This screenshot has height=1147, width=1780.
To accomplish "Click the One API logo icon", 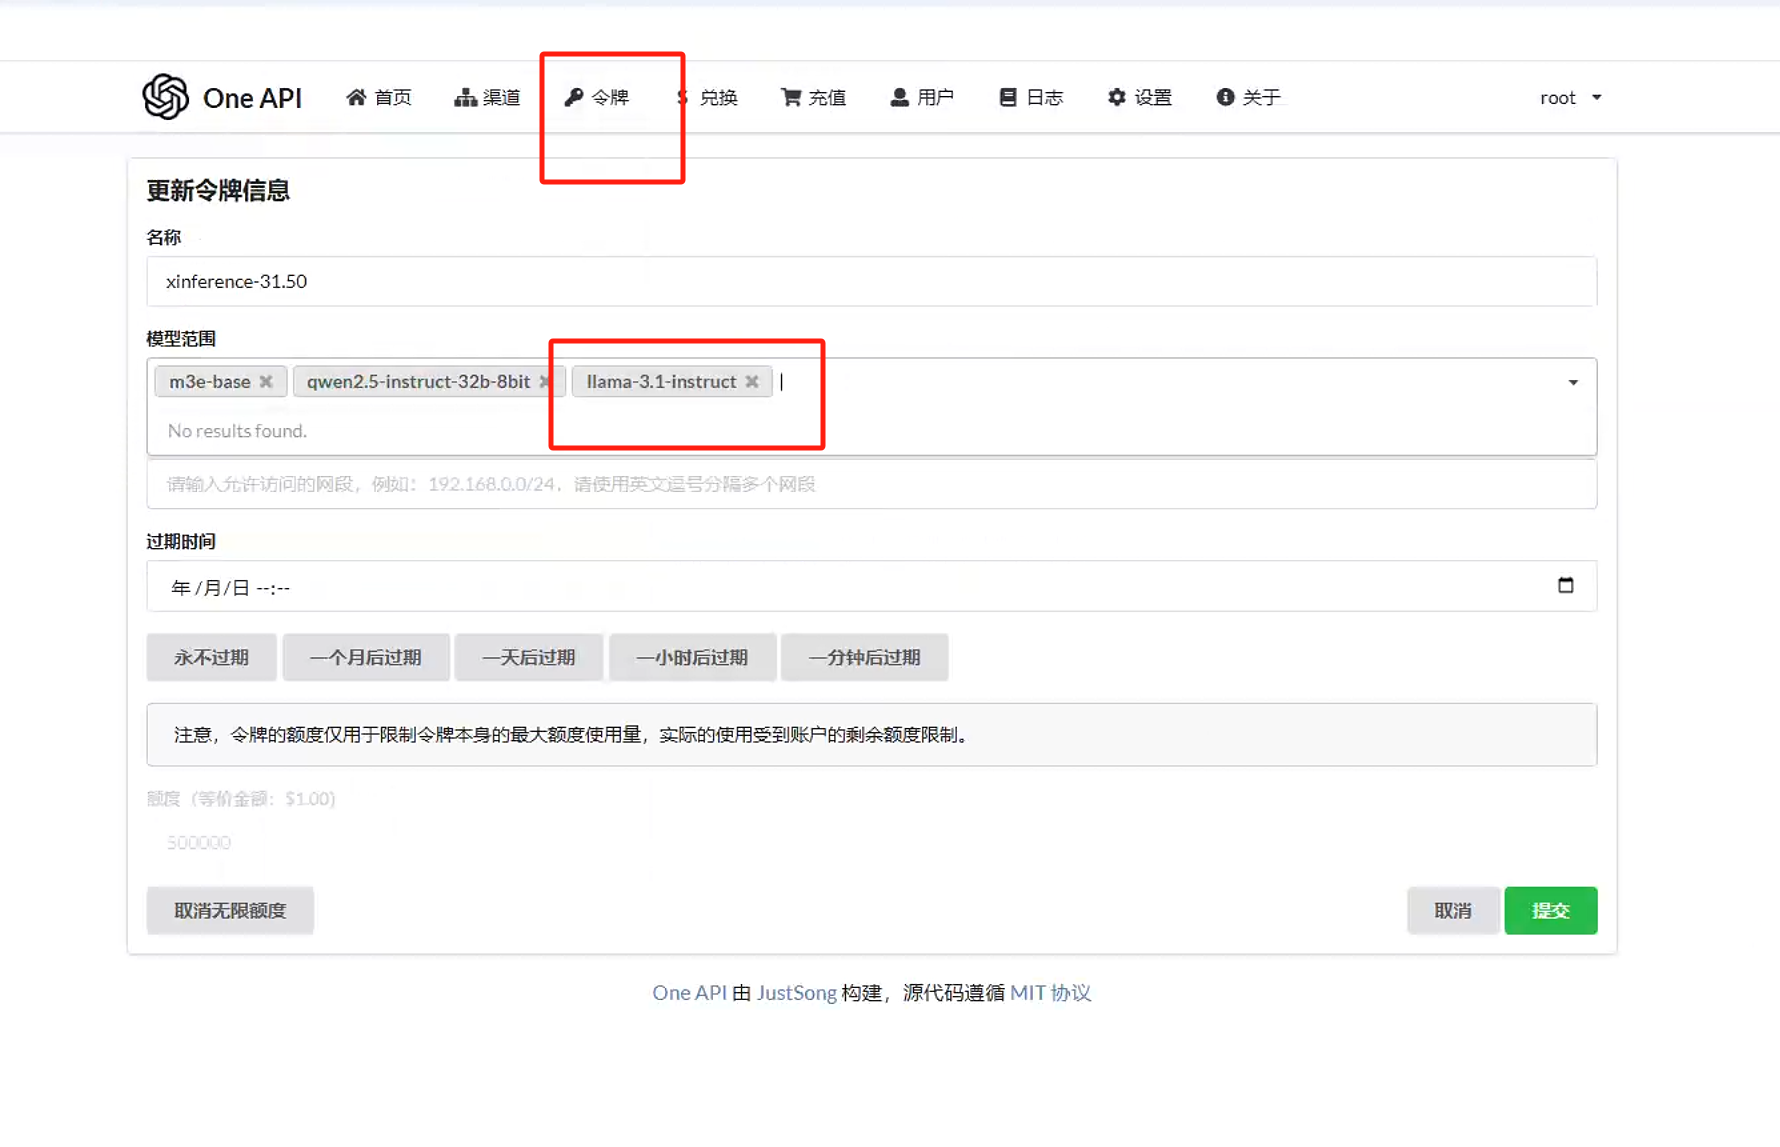I will pyautogui.click(x=165, y=97).
